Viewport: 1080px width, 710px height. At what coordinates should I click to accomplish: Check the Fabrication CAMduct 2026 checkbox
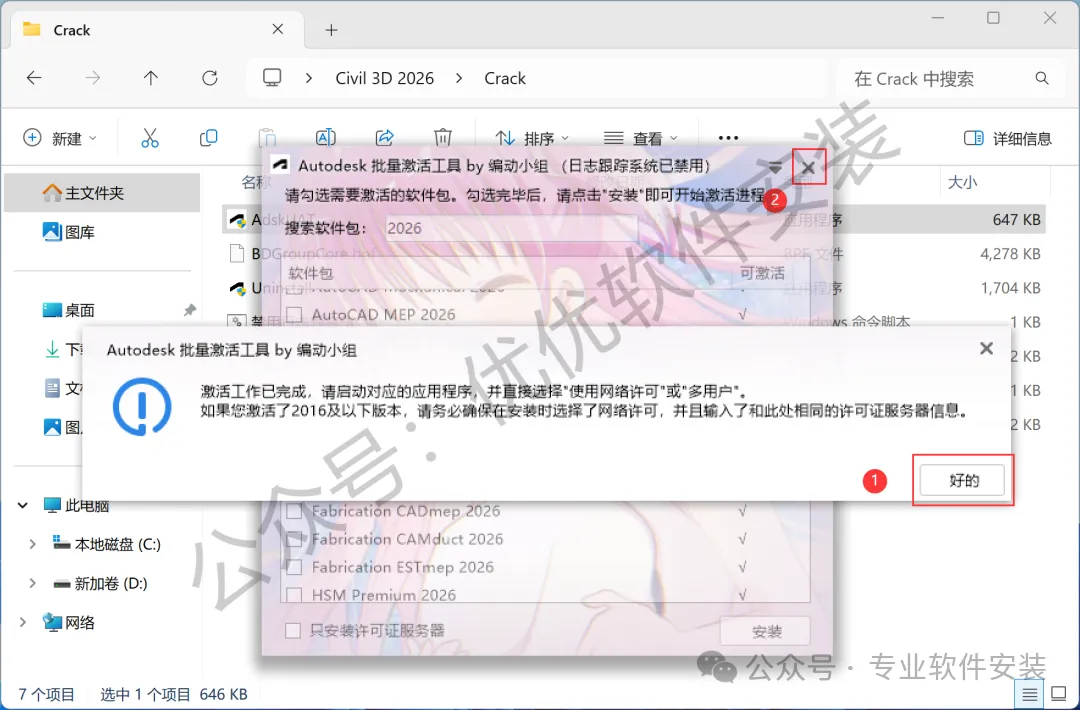[294, 539]
